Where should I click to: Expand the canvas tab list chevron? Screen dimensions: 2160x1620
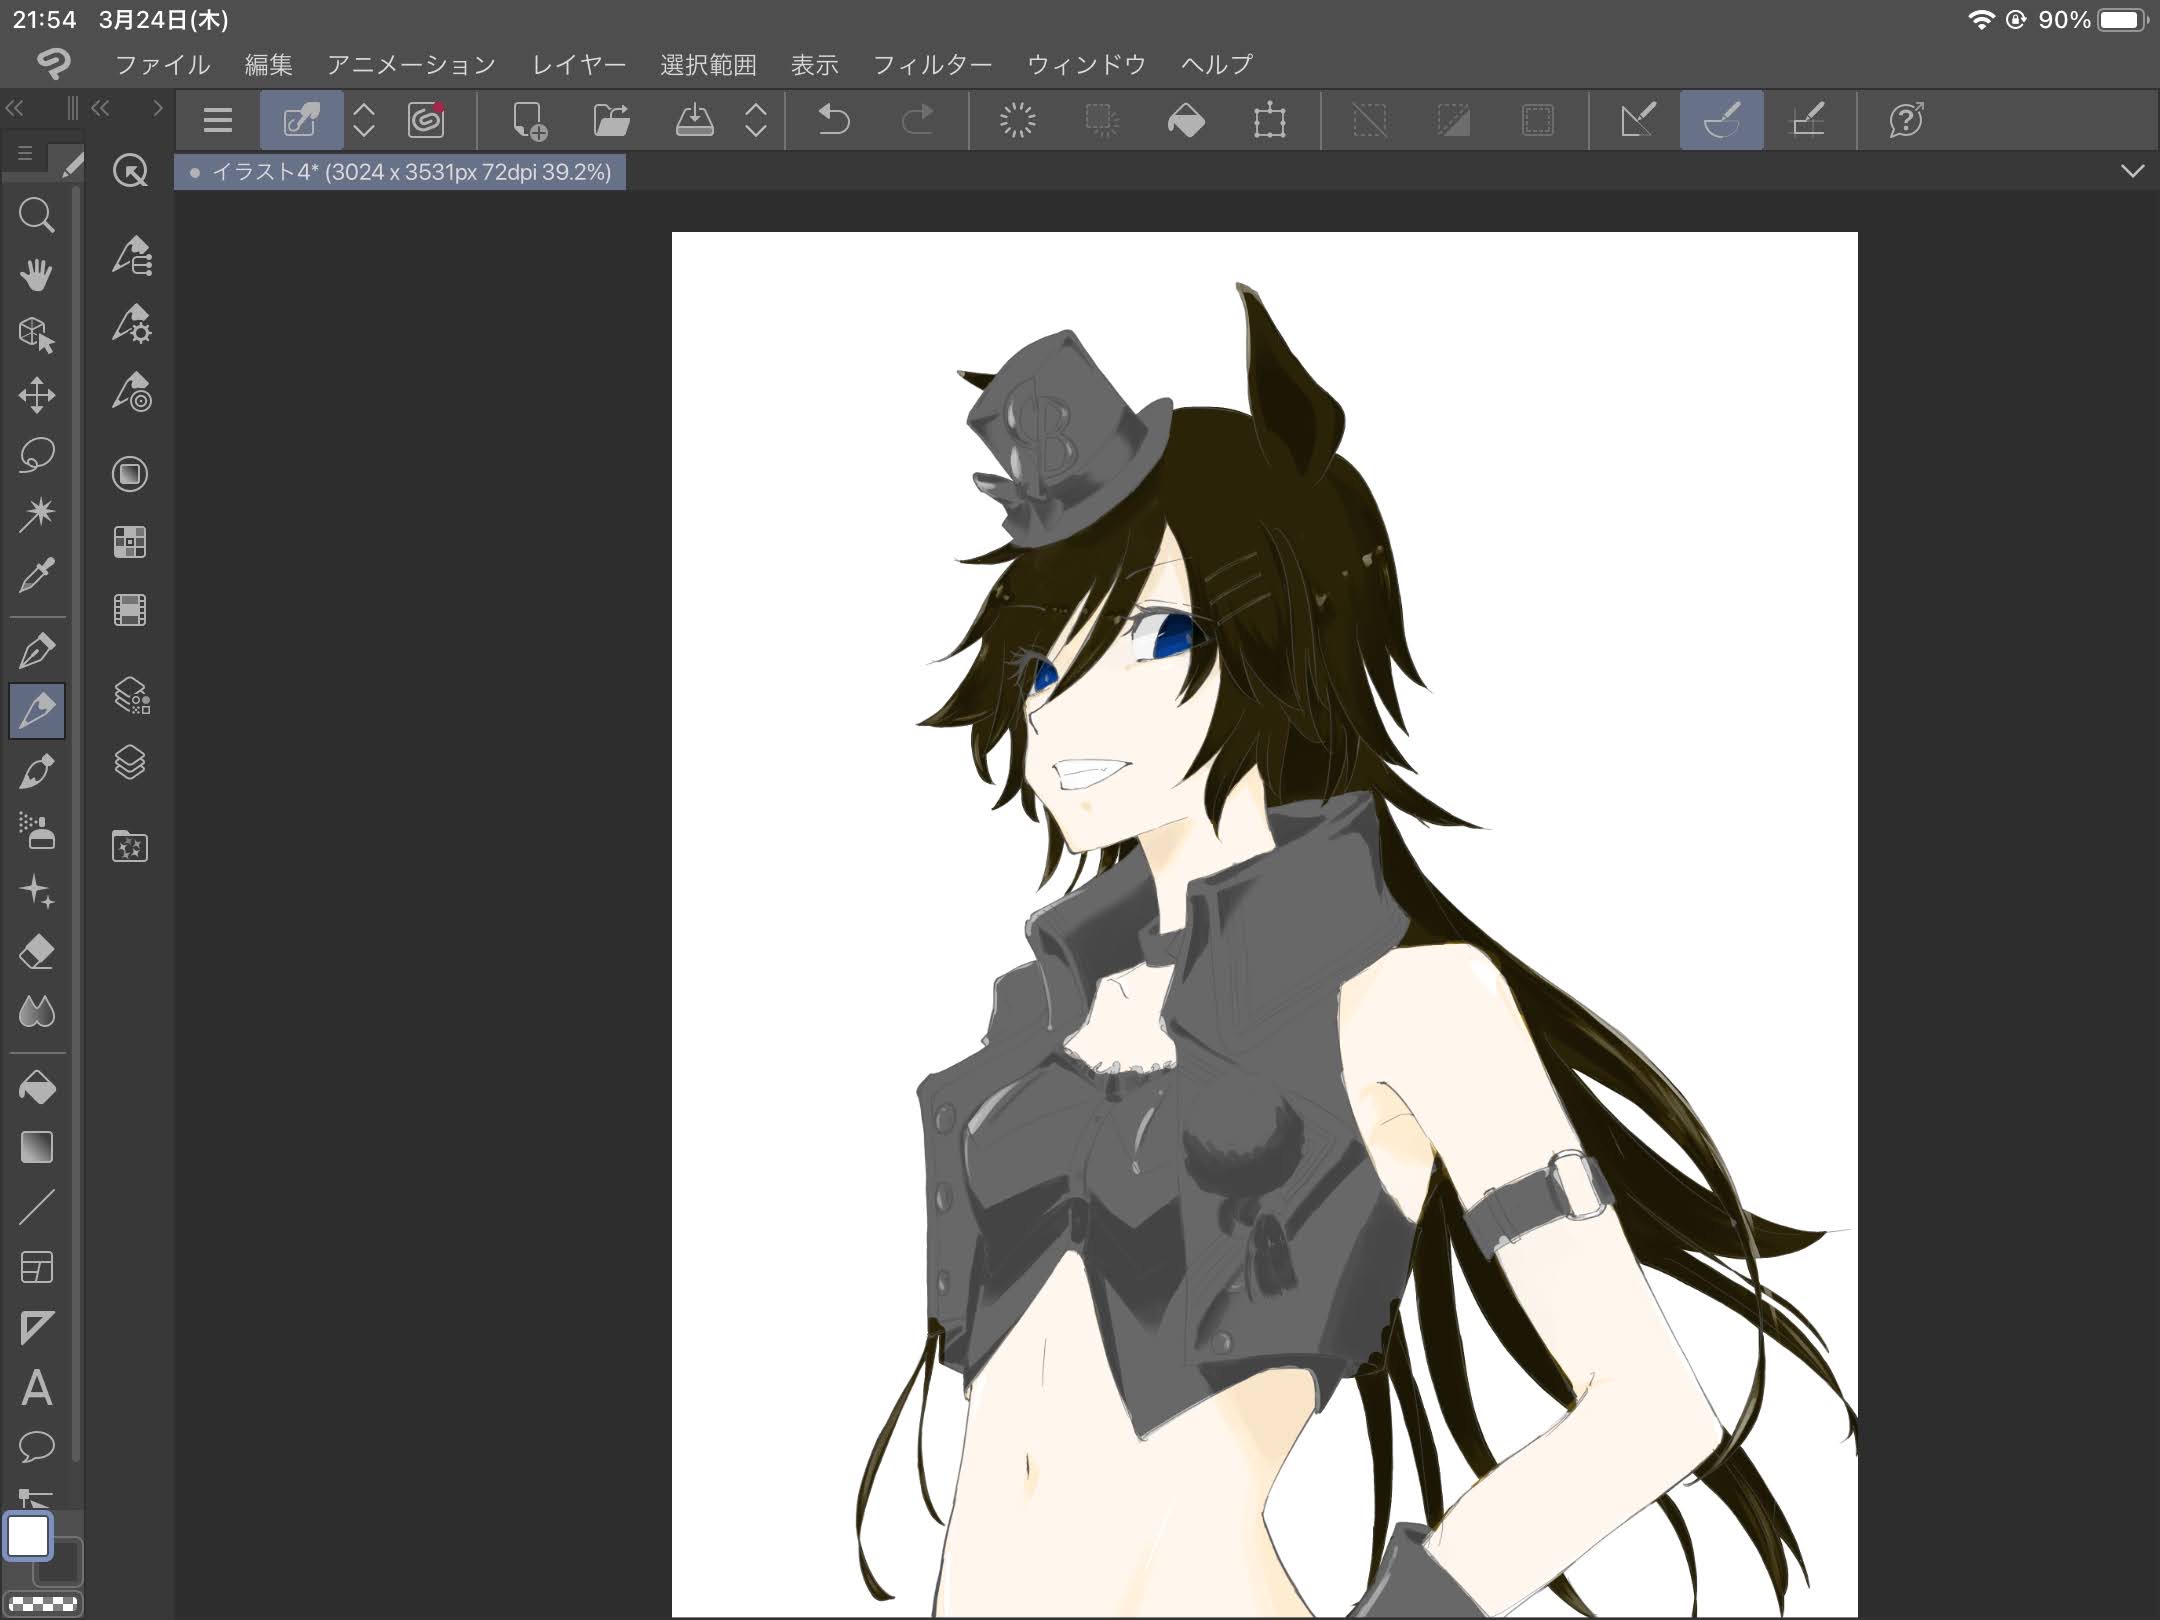pyautogui.click(x=2132, y=171)
